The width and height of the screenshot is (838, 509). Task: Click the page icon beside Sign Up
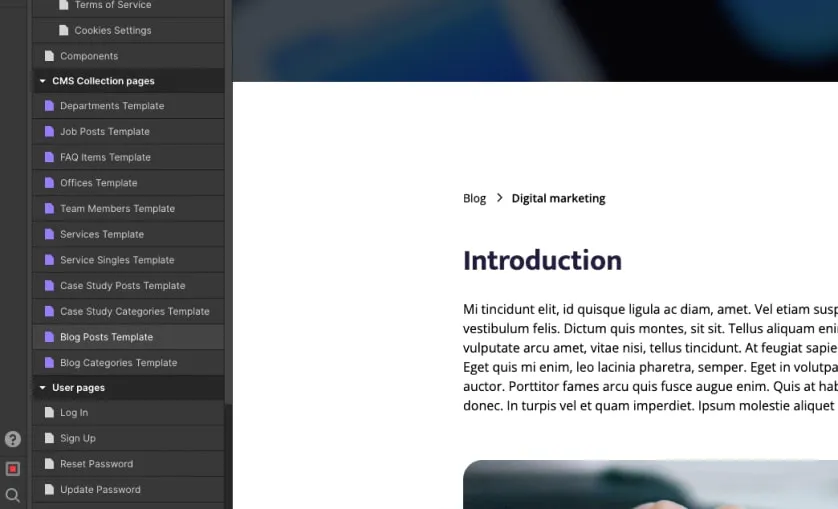click(49, 438)
